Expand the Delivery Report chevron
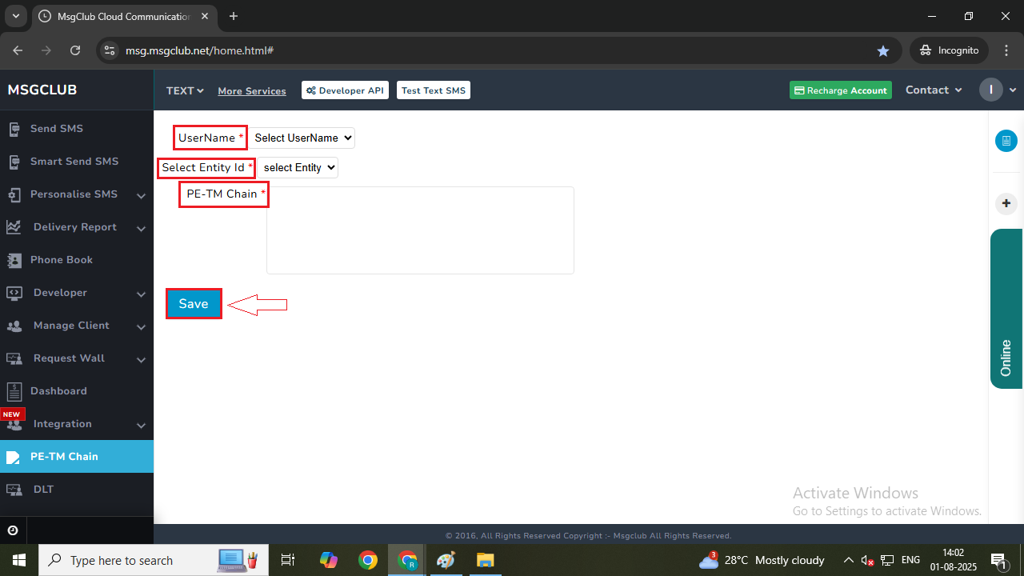Viewport: 1024px width, 576px height. pyautogui.click(x=141, y=229)
